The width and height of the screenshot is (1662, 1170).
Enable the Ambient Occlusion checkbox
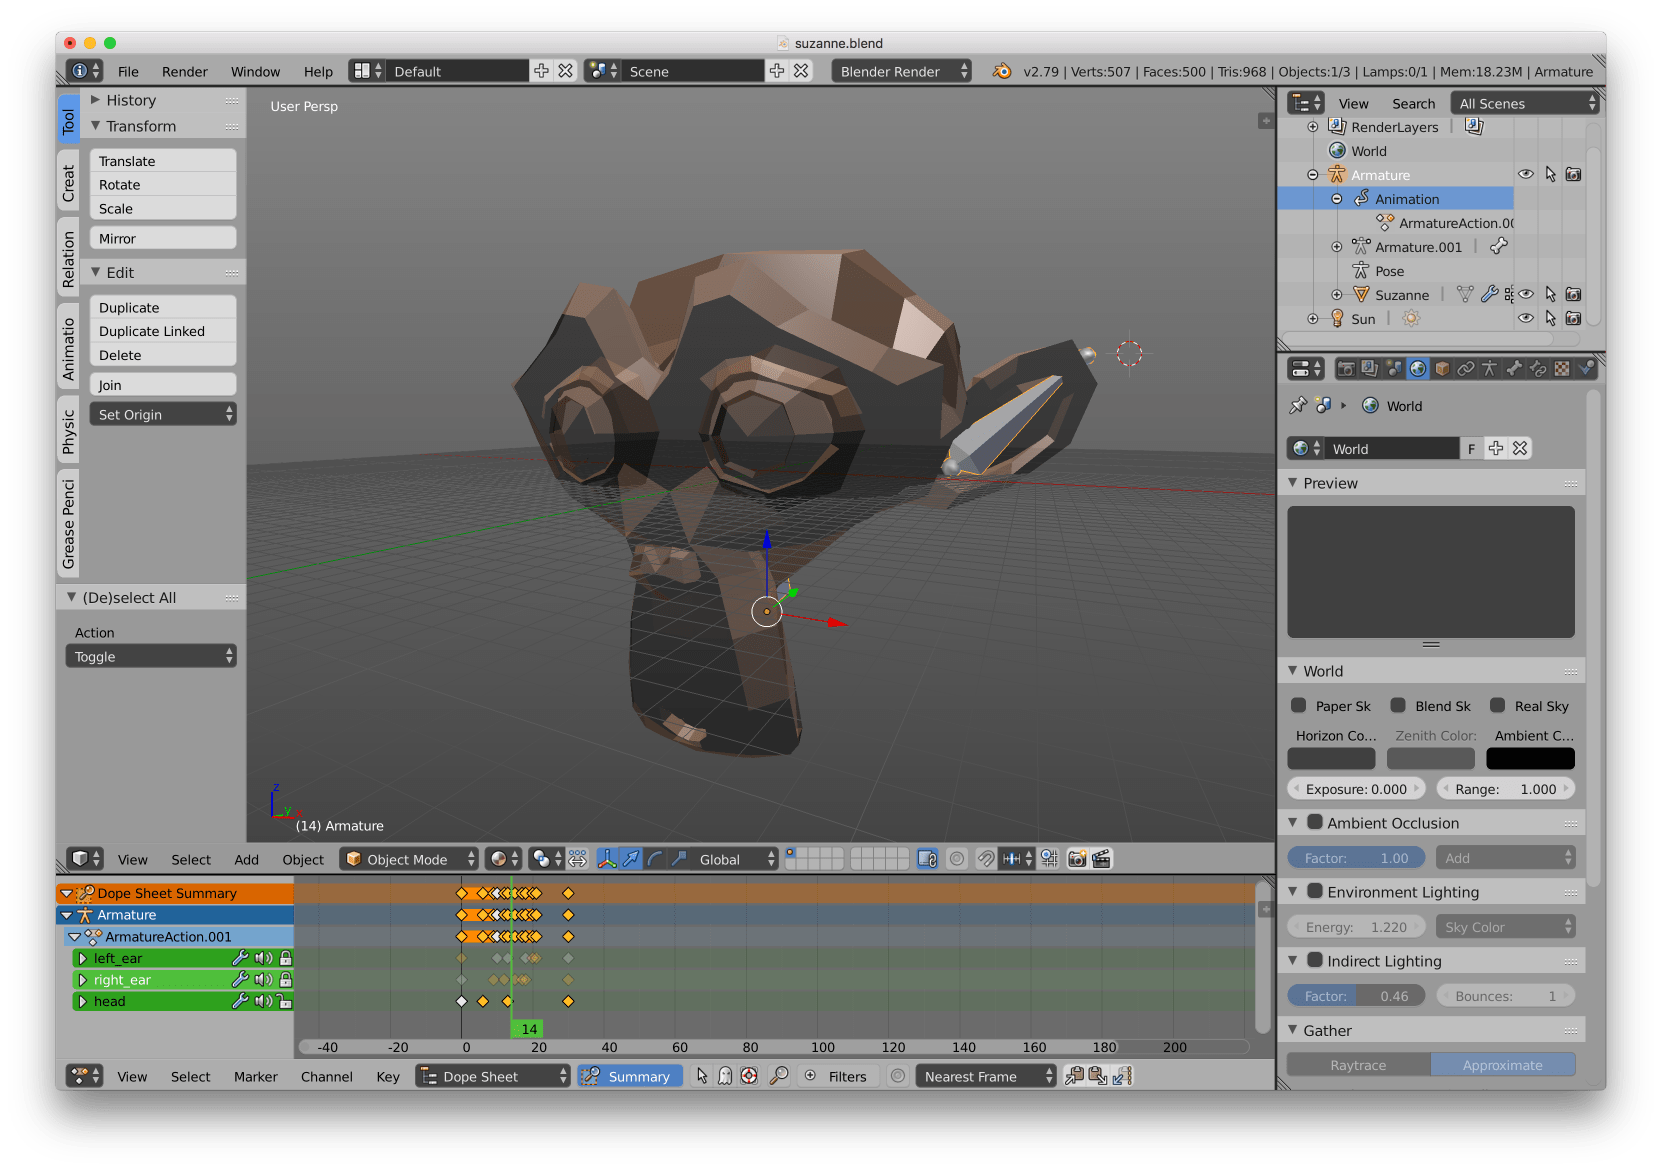point(1317,823)
